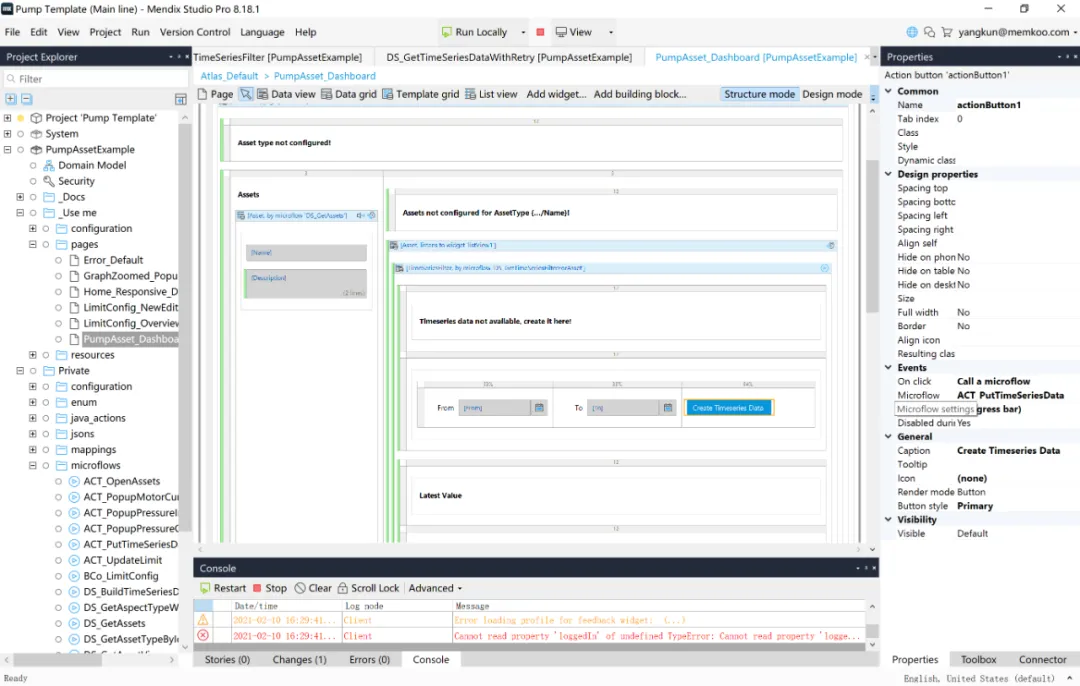Click the Stop button in Console toolbar

269,588
